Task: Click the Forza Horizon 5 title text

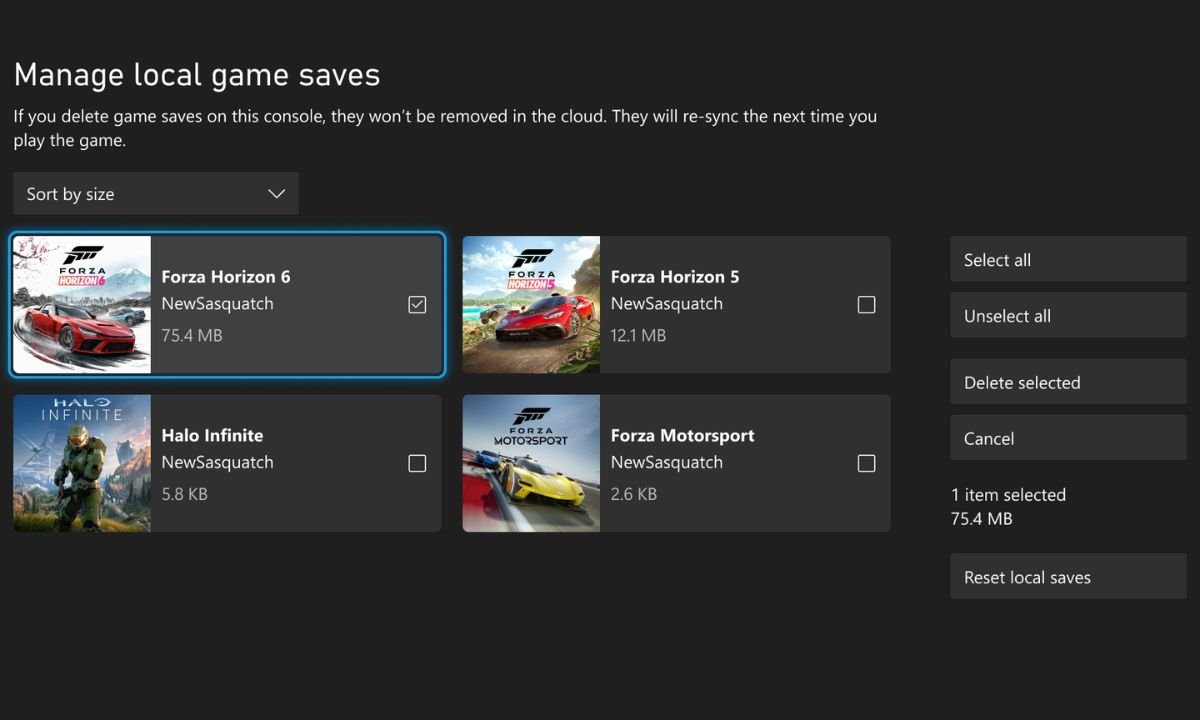Action: [675, 277]
